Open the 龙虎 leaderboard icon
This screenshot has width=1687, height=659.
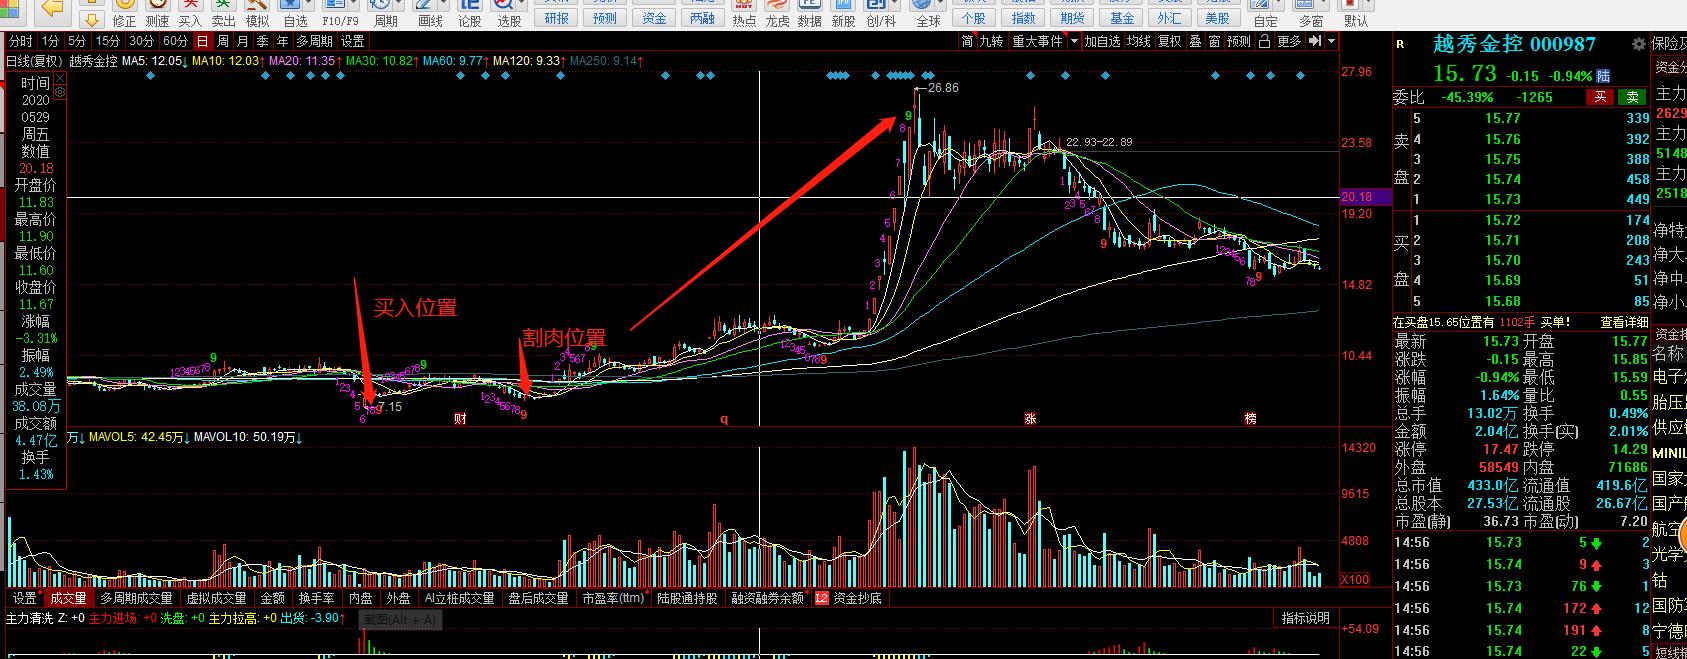tap(777, 12)
